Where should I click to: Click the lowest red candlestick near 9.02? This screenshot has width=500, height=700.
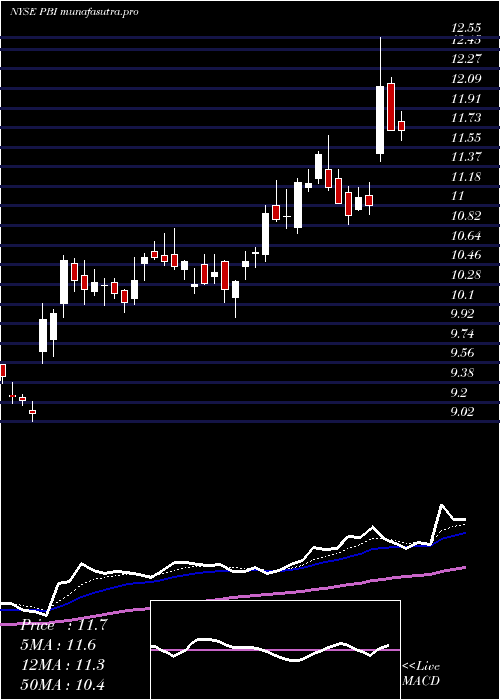pyautogui.click(x=32, y=412)
